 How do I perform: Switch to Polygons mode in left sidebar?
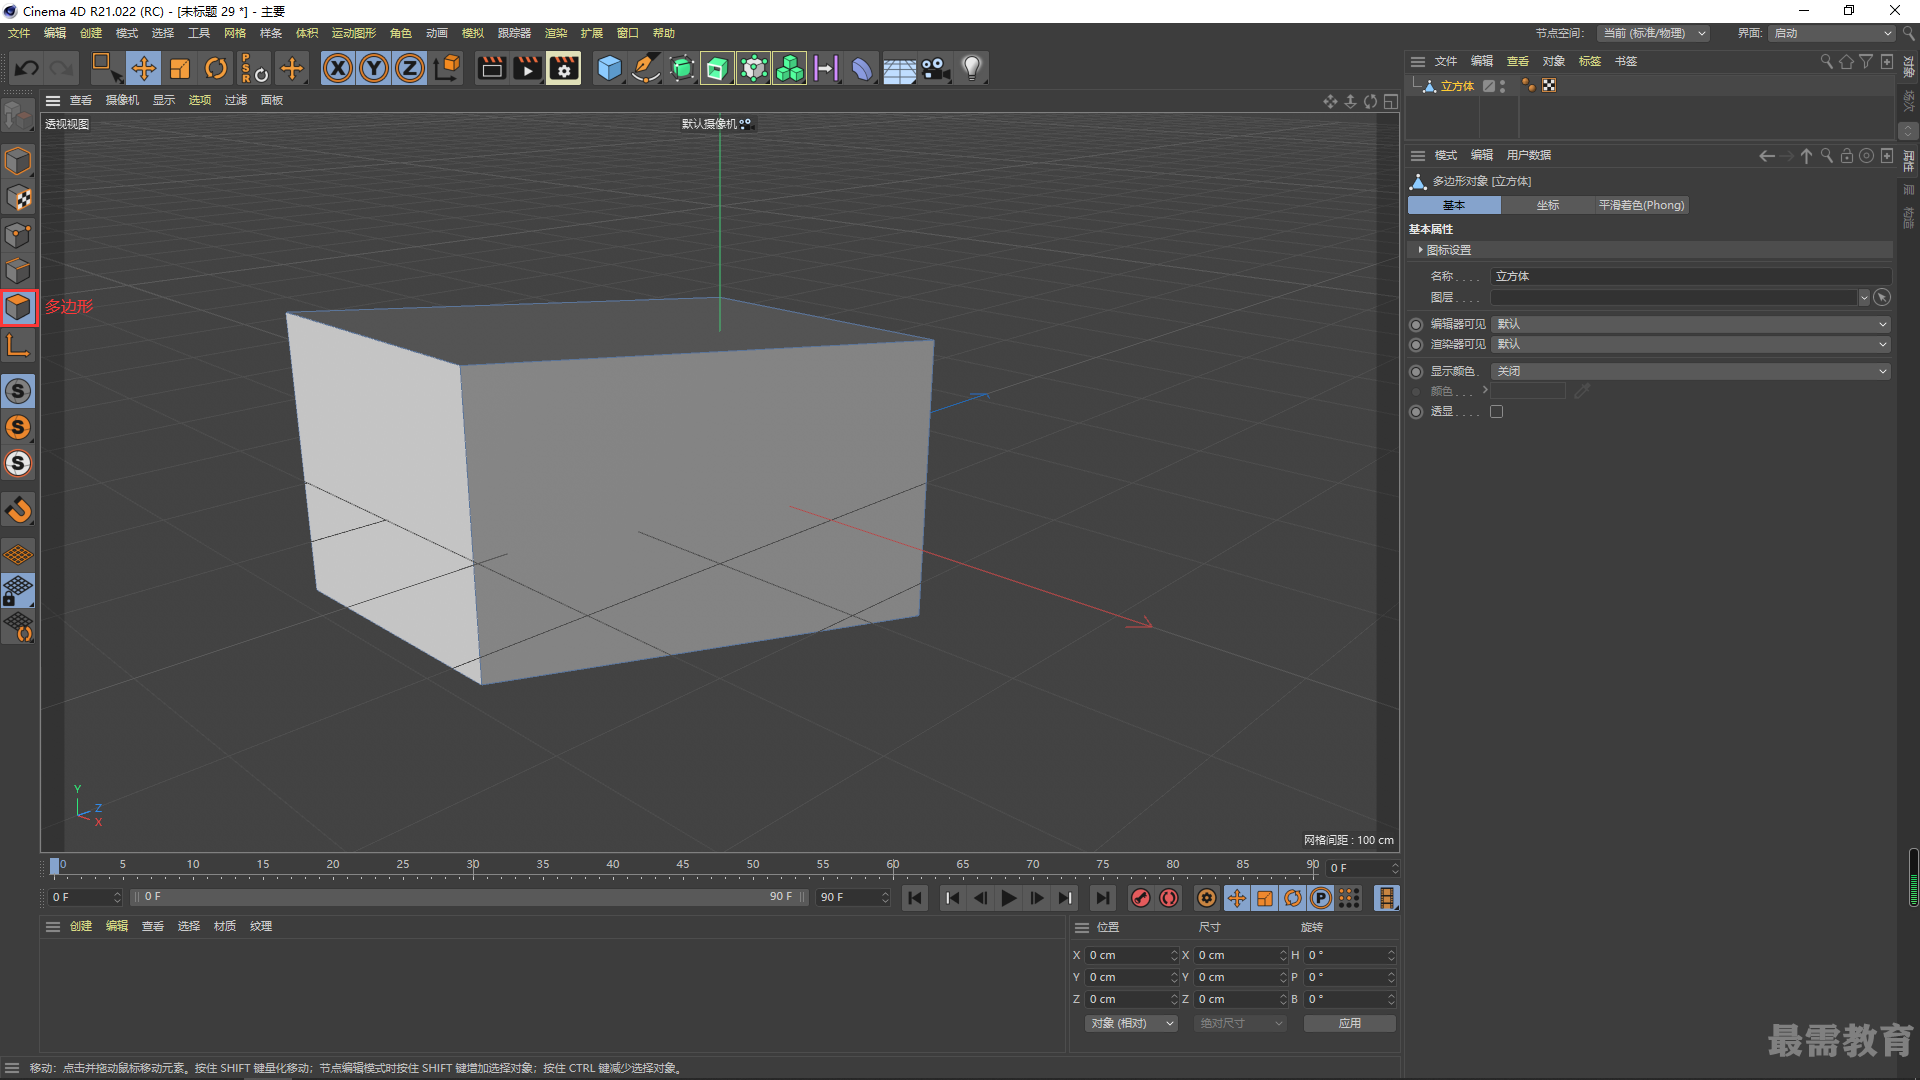[19, 308]
